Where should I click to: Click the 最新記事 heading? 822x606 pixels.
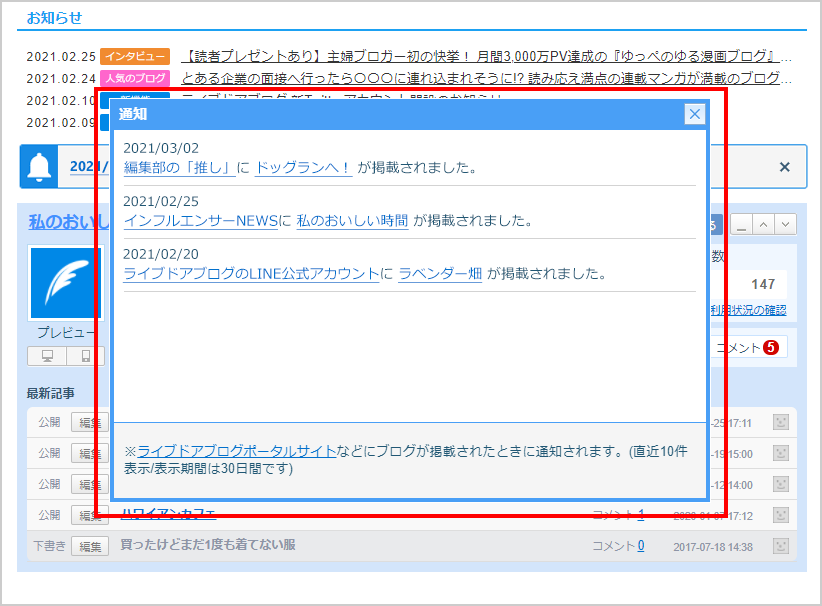(x=50, y=393)
